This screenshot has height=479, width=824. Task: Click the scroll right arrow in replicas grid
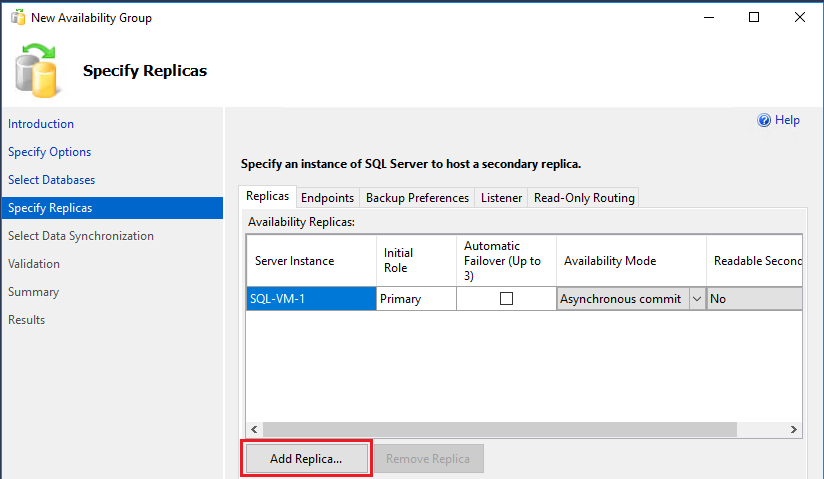point(794,429)
